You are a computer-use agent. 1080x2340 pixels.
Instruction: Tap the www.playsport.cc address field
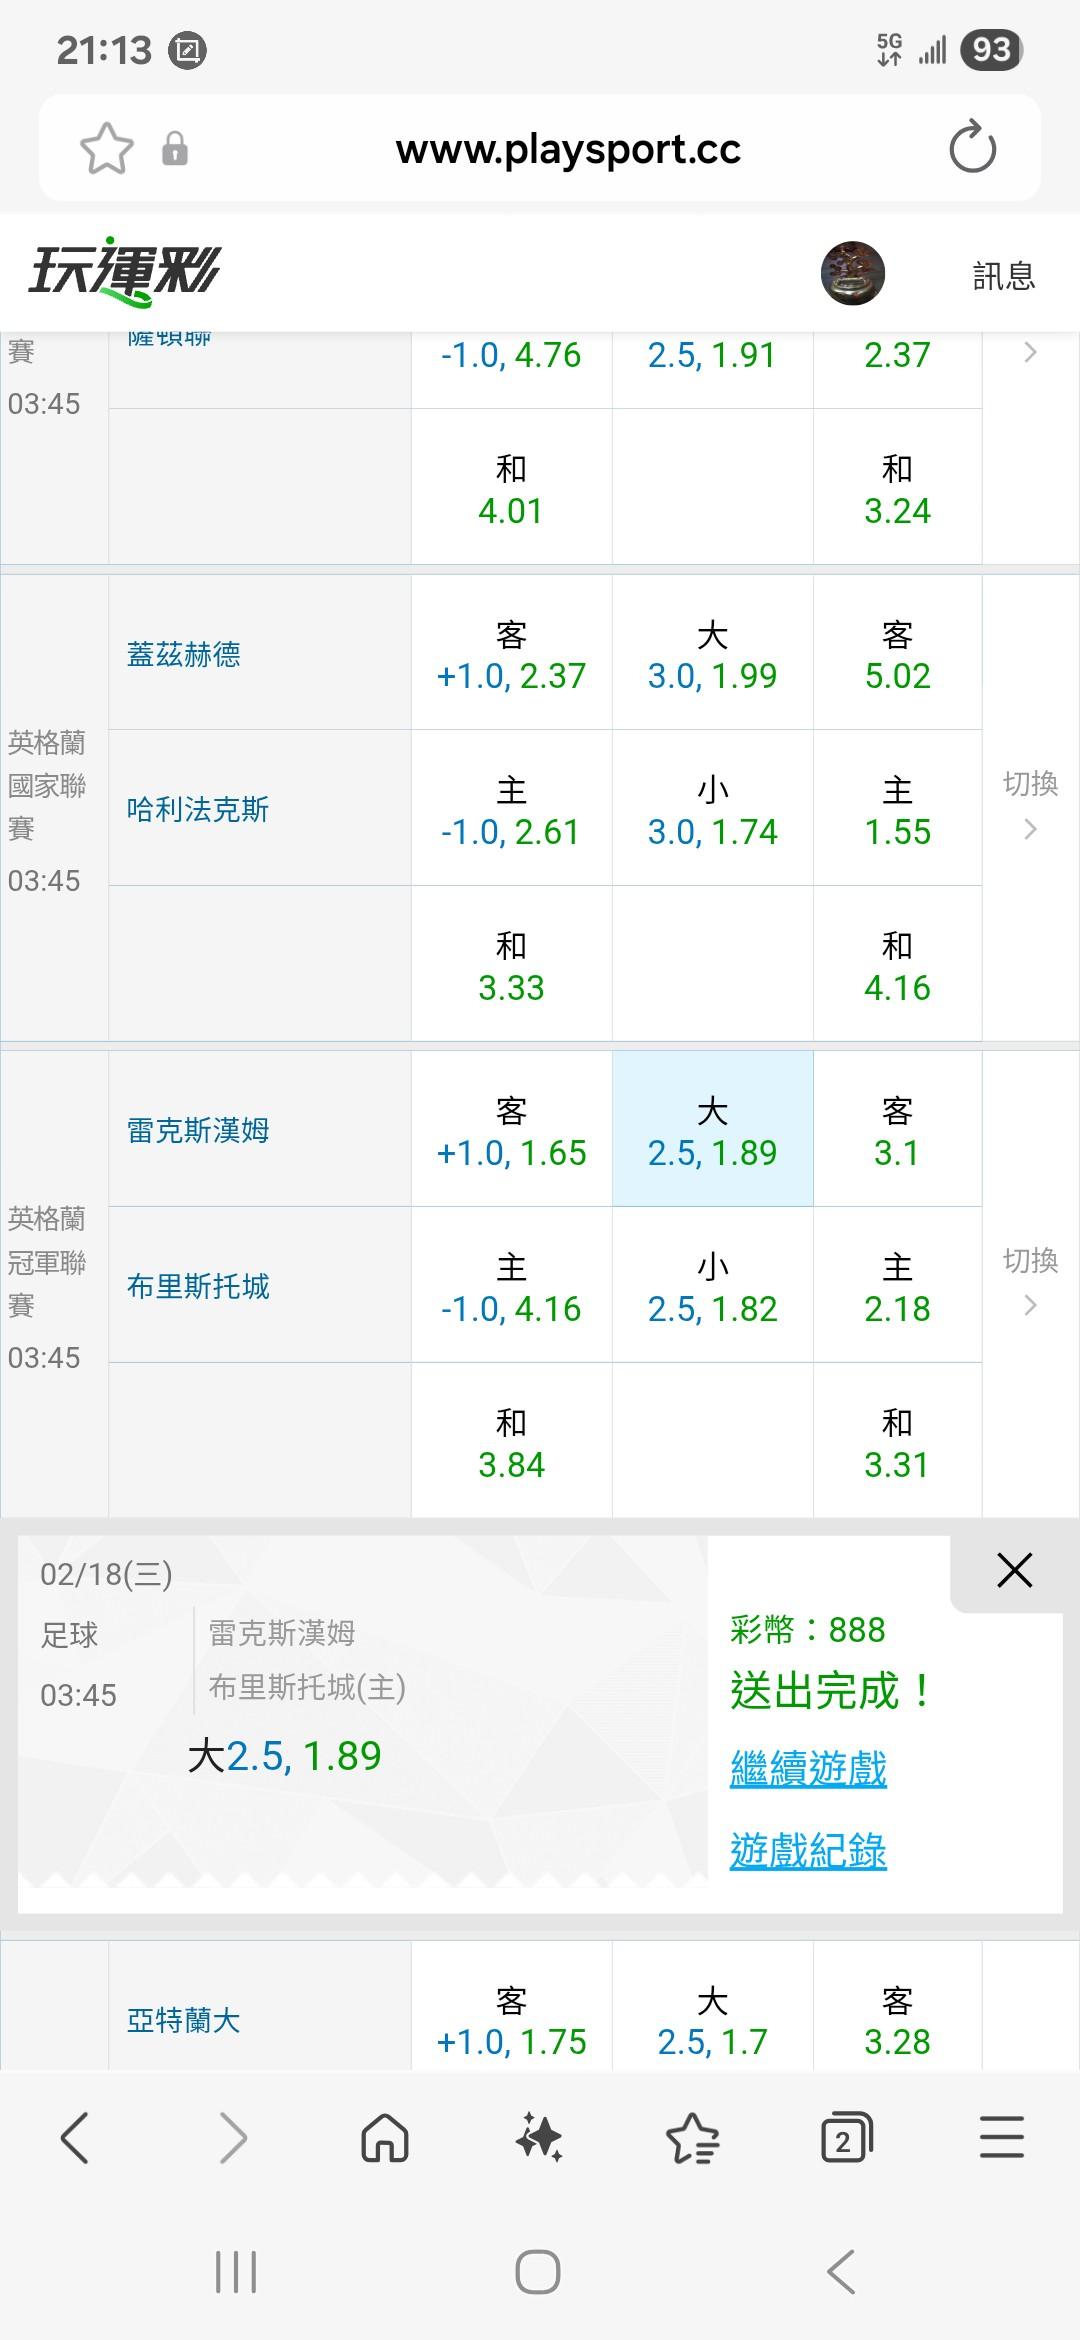pyautogui.click(x=568, y=149)
